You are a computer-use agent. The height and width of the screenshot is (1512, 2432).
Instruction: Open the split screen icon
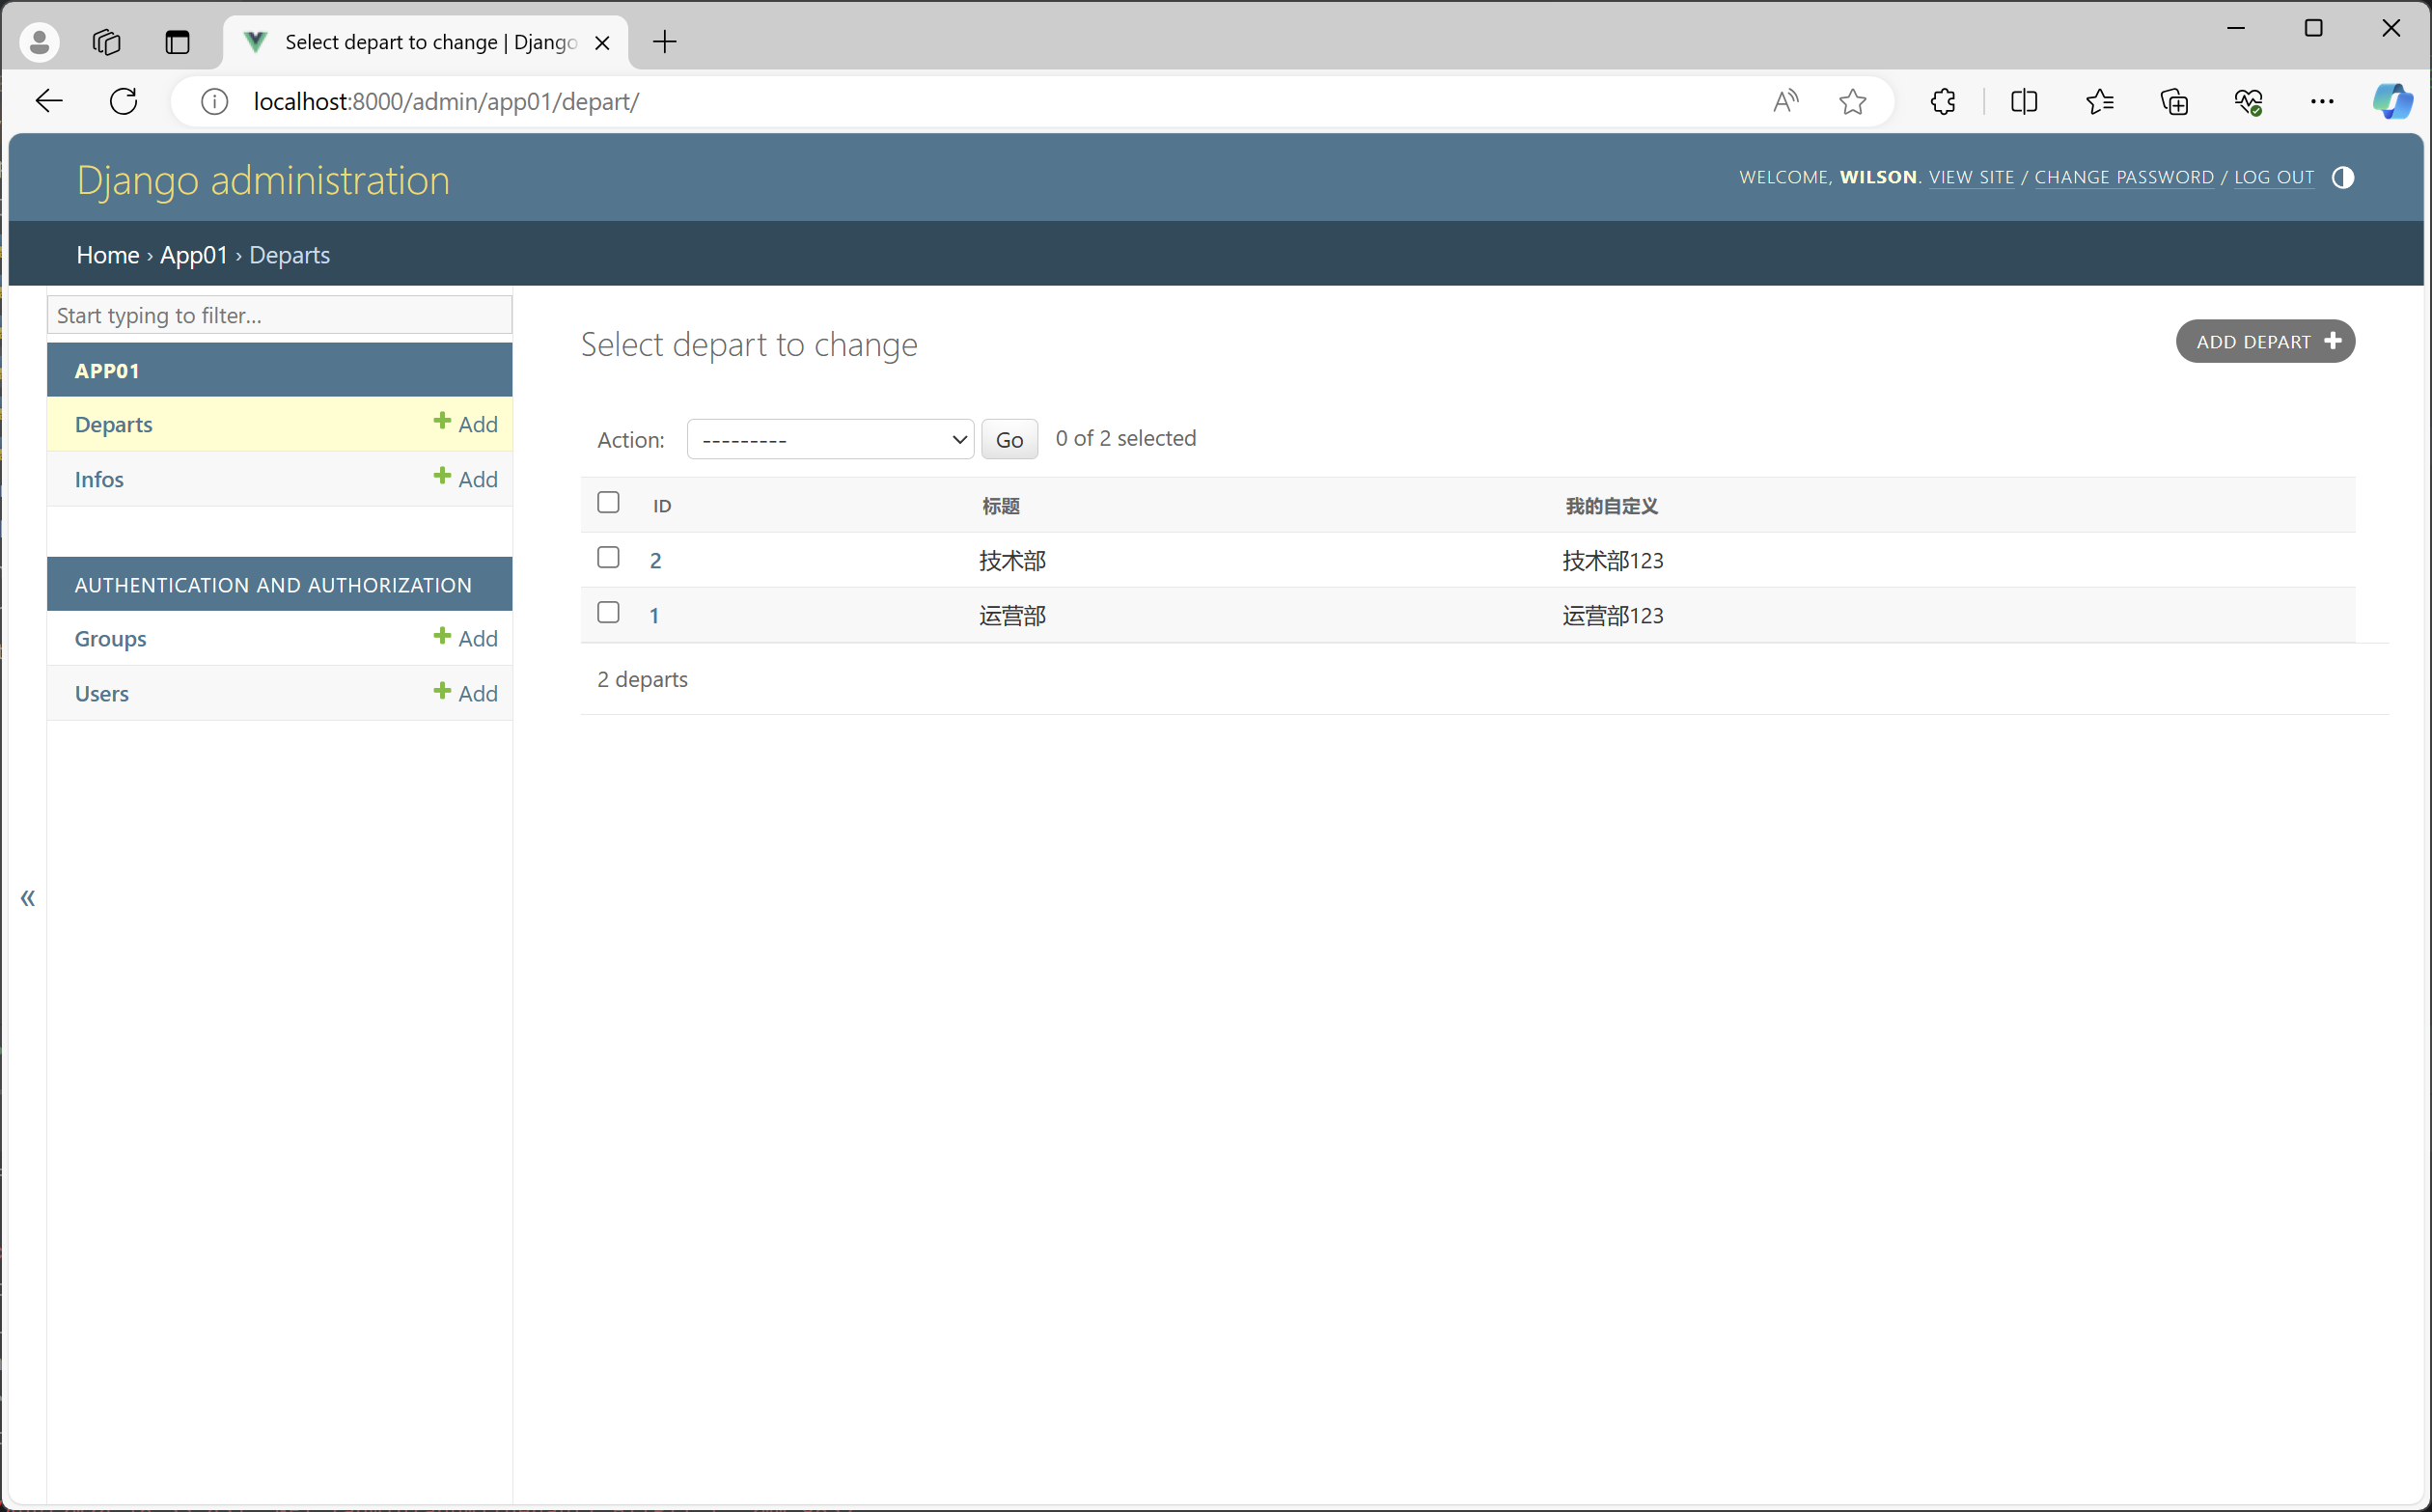point(2023,101)
